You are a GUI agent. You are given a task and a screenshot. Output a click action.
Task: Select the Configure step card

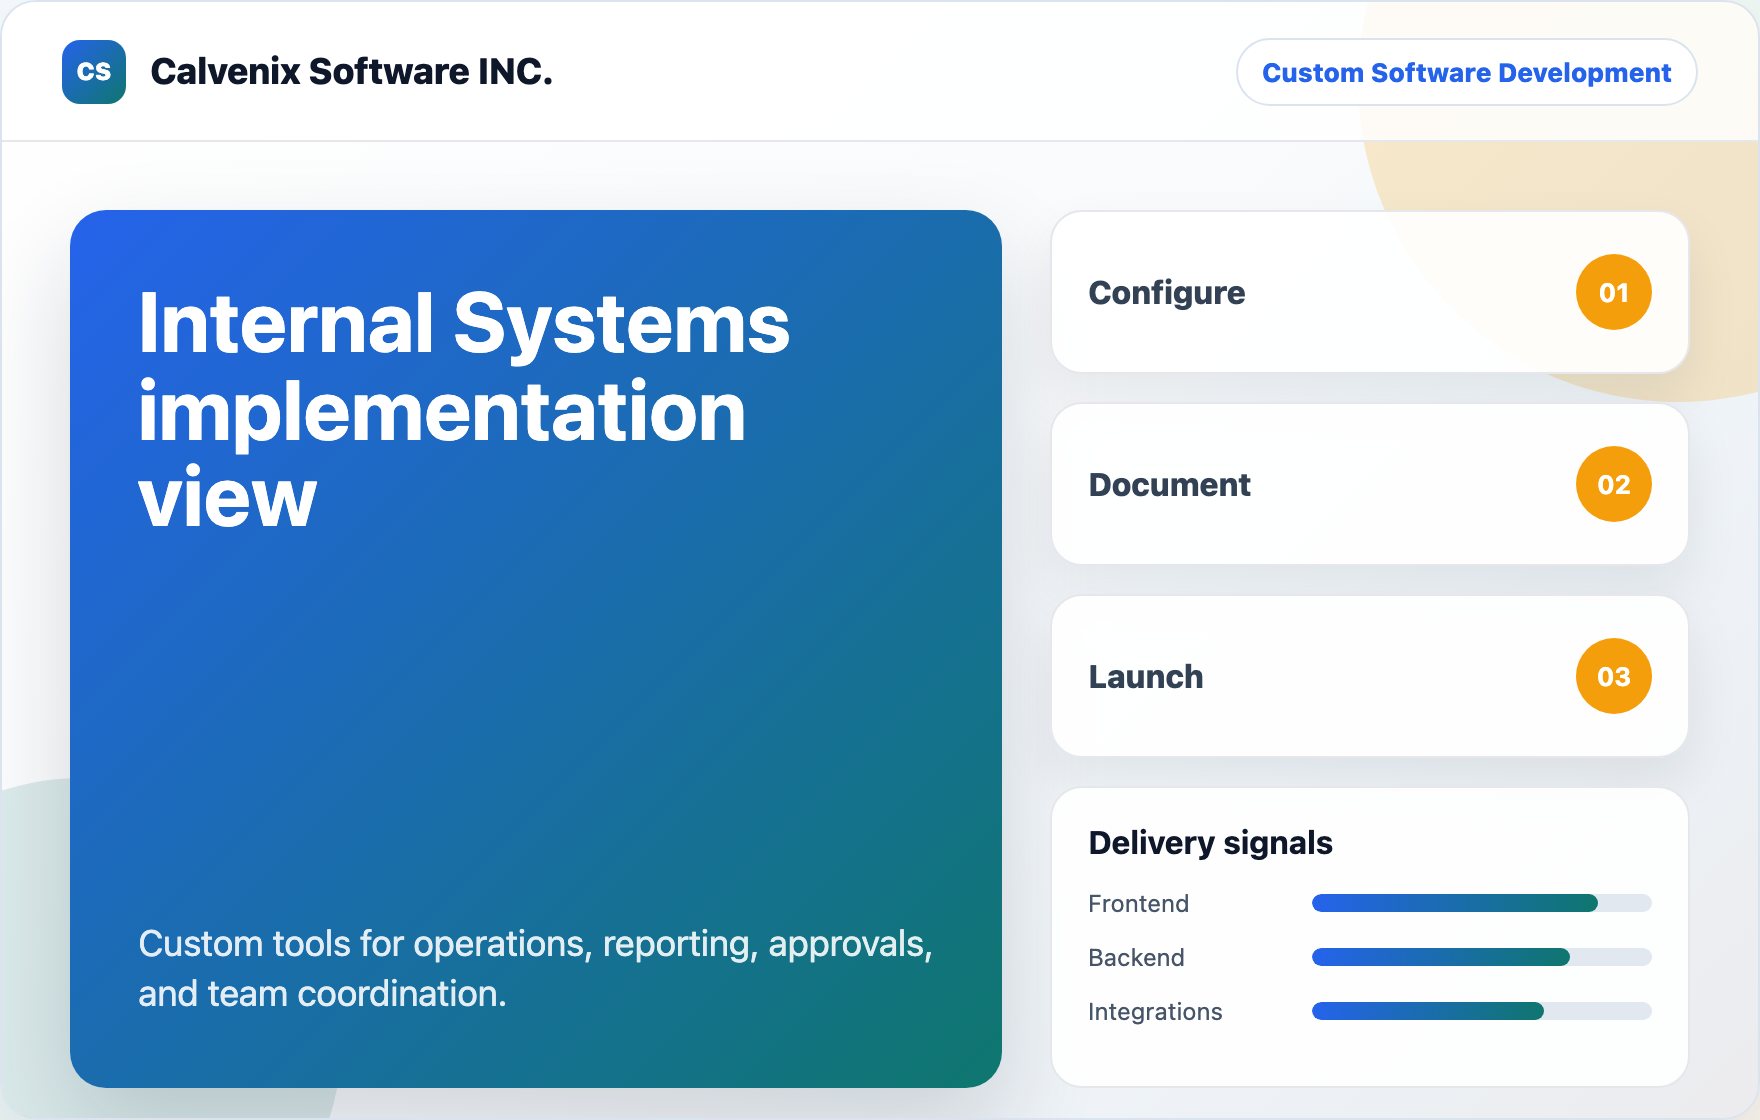1370,292
